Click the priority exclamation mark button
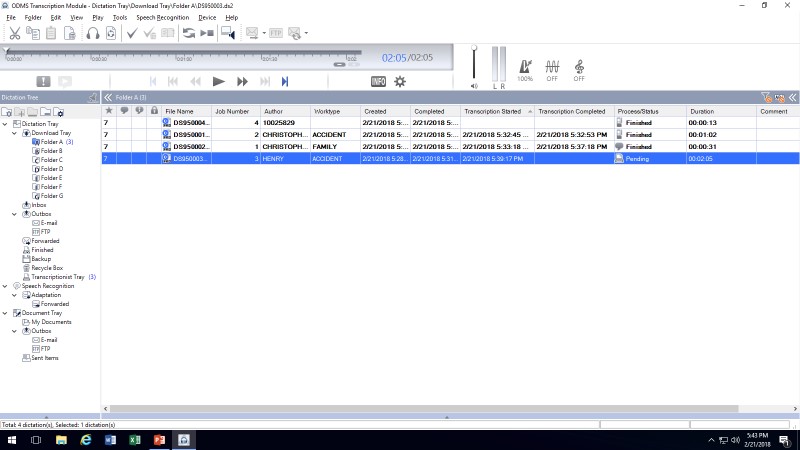 (x=43, y=81)
